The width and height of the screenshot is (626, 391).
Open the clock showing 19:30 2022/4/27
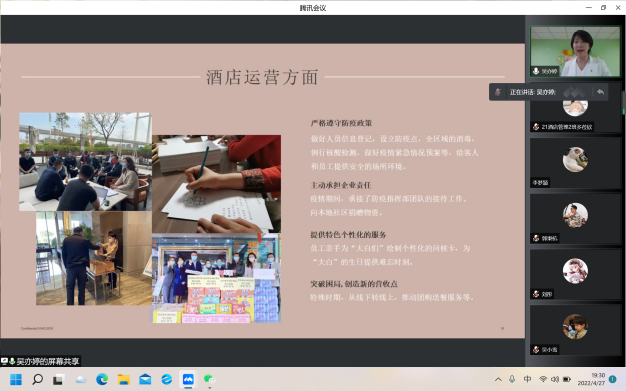click(591, 379)
